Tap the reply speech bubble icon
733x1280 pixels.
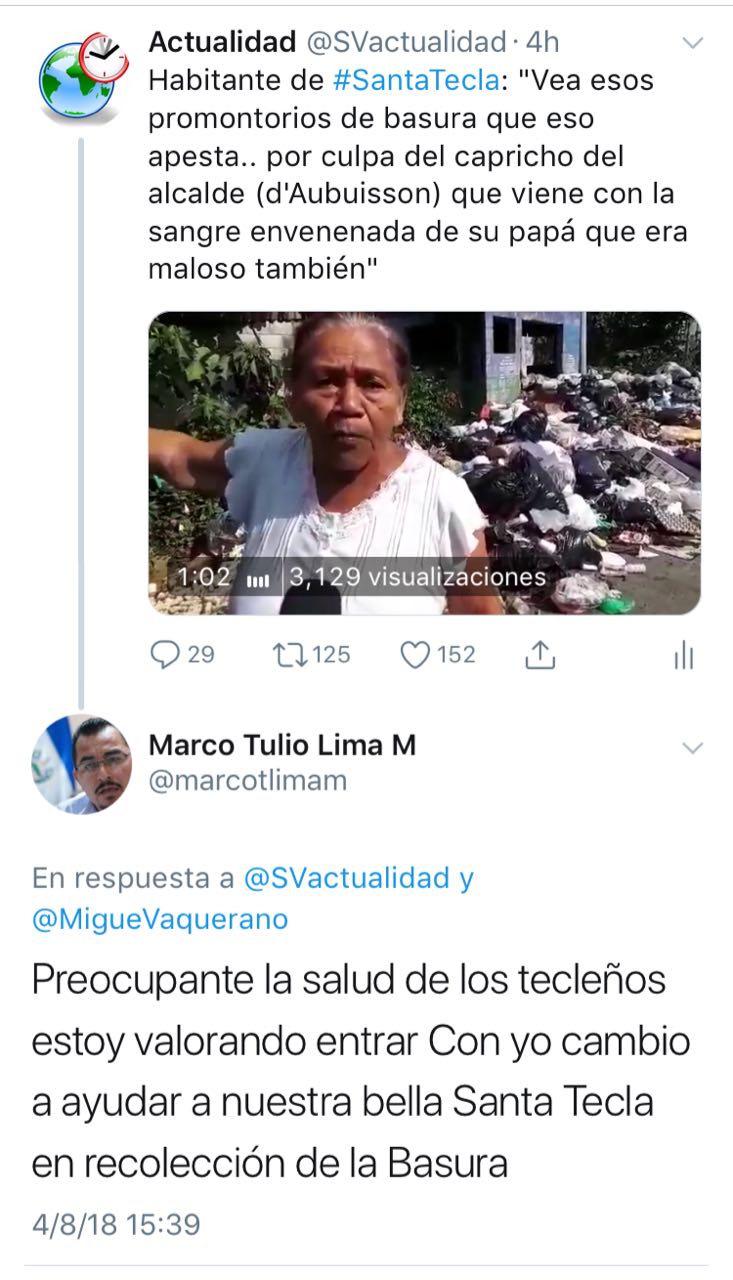(165, 655)
